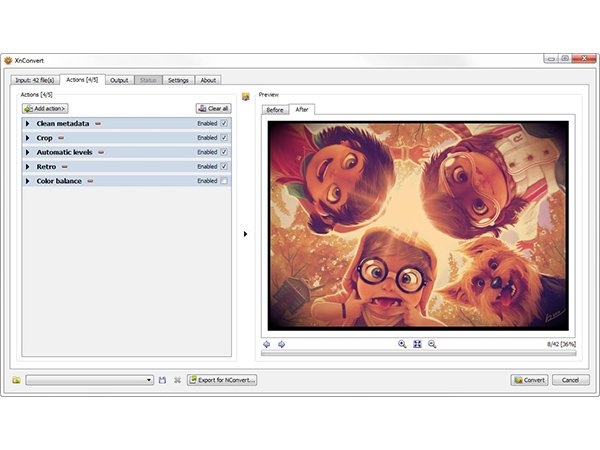Click the Add action button
The height and width of the screenshot is (450, 600).
click(x=45, y=108)
